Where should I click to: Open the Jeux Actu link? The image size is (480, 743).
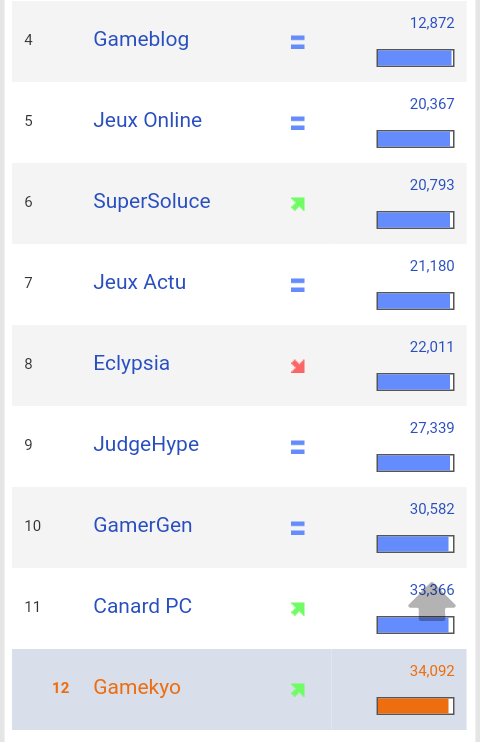tap(139, 282)
